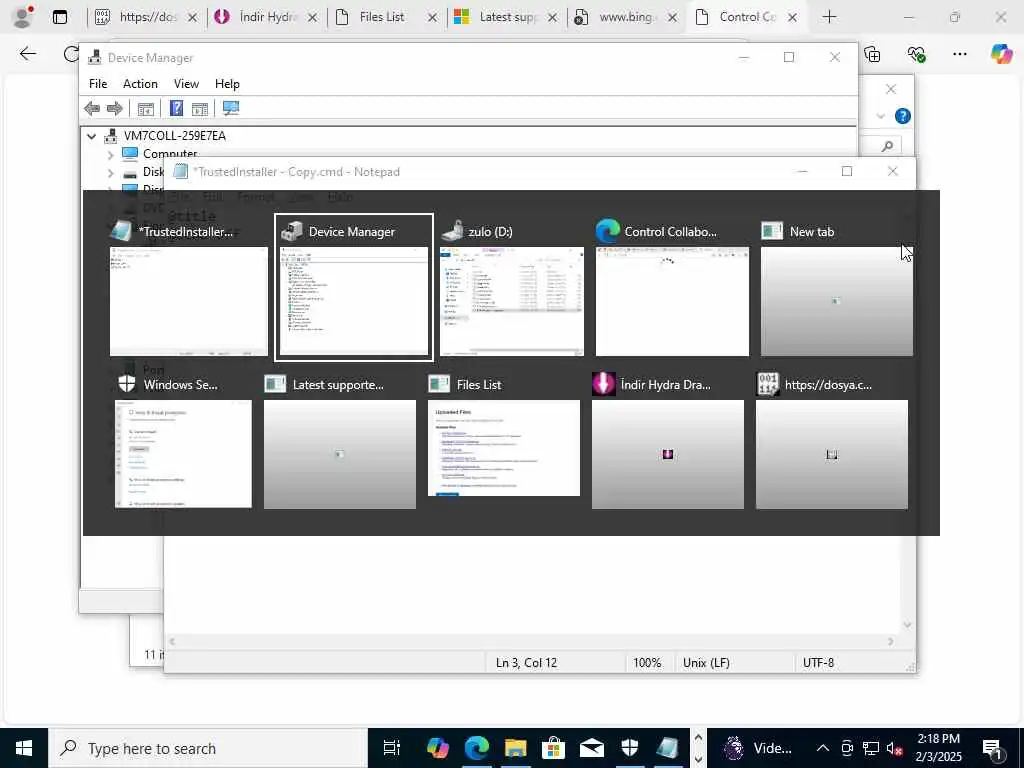The image size is (1024, 768).
Task: Open a new Edge tab with the plus button
Action: pyautogui.click(x=829, y=17)
